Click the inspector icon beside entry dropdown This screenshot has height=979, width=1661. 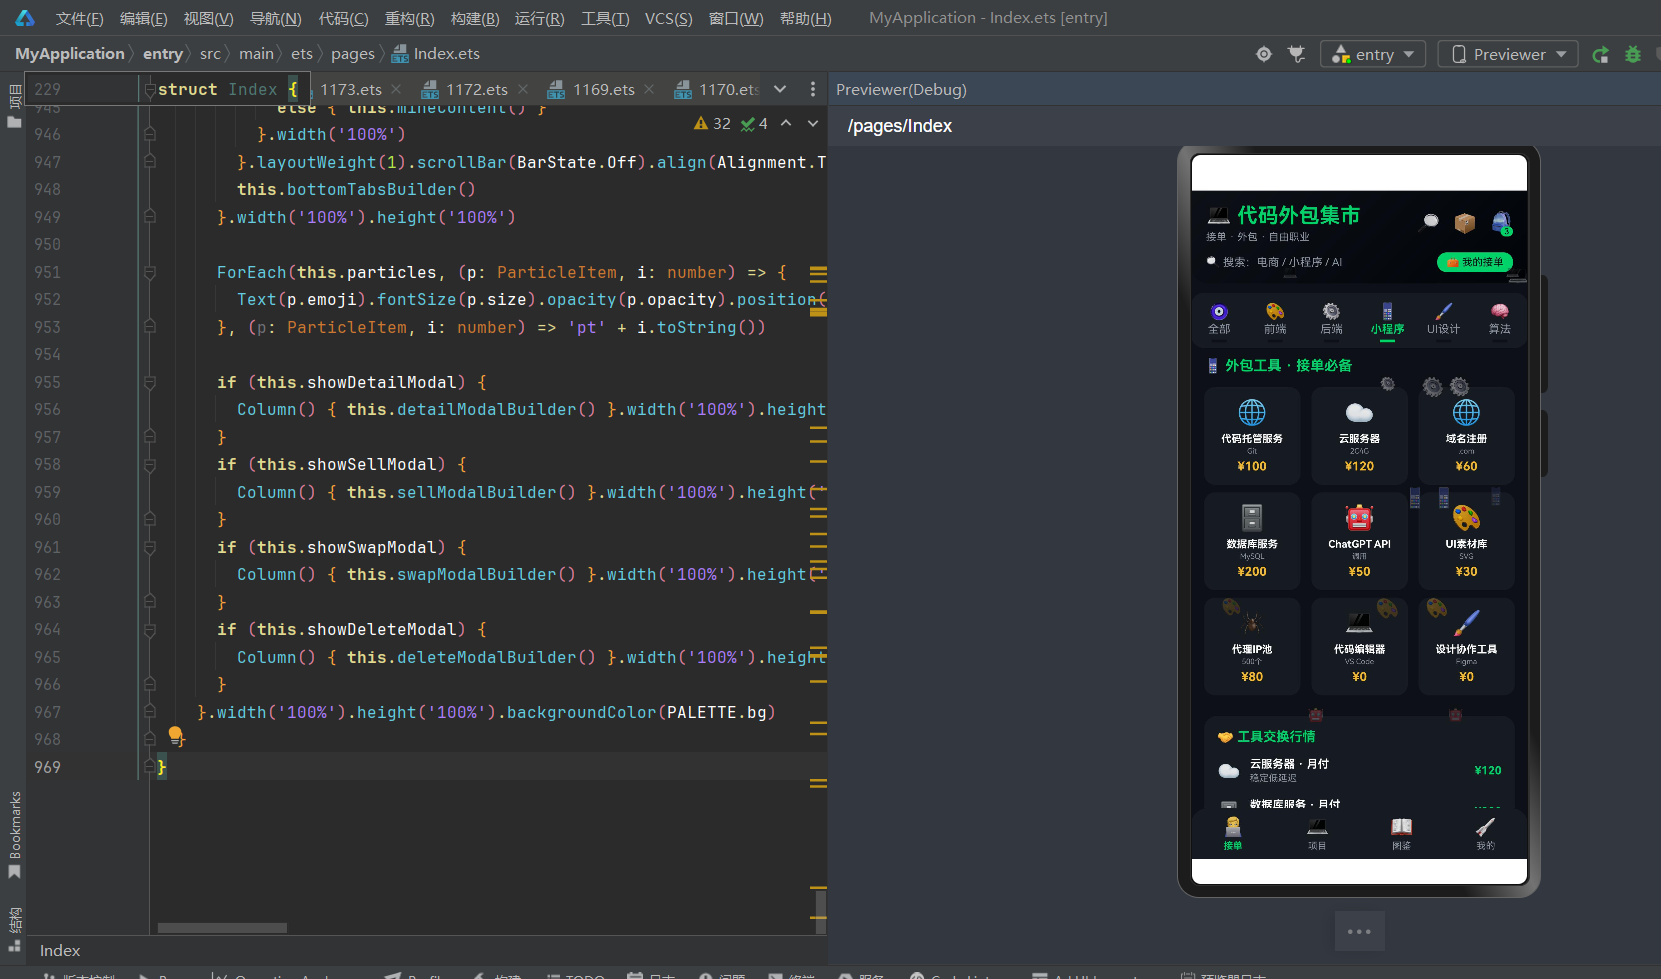(1297, 54)
